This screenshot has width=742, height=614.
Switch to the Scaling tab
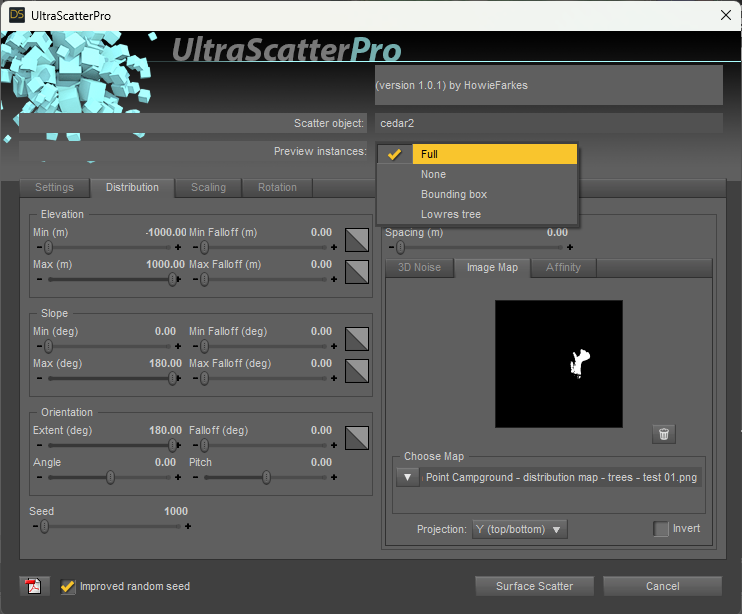(208, 187)
